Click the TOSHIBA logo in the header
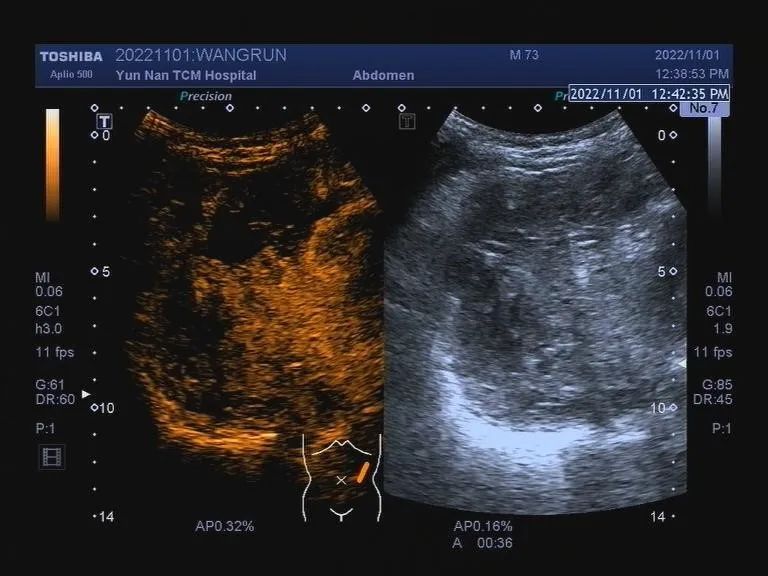This screenshot has height=576, width=768. click(72, 57)
